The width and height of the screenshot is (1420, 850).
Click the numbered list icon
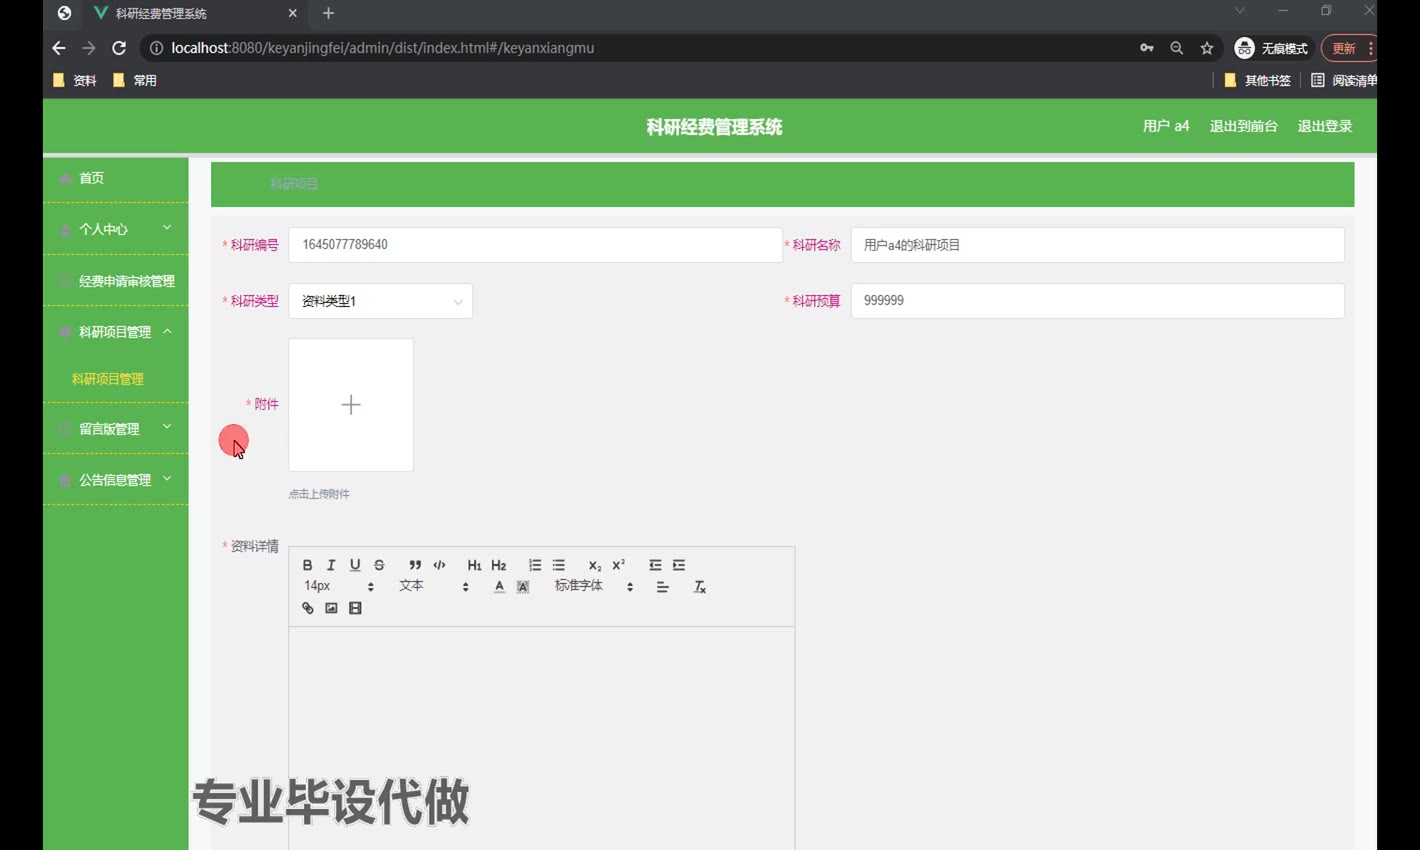pyautogui.click(x=535, y=565)
